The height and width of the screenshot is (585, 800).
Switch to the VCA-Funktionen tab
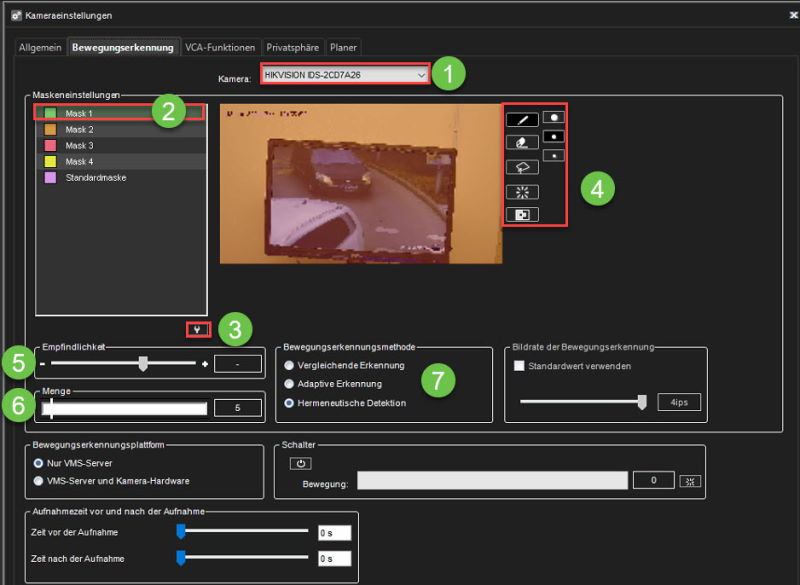click(219, 47)
